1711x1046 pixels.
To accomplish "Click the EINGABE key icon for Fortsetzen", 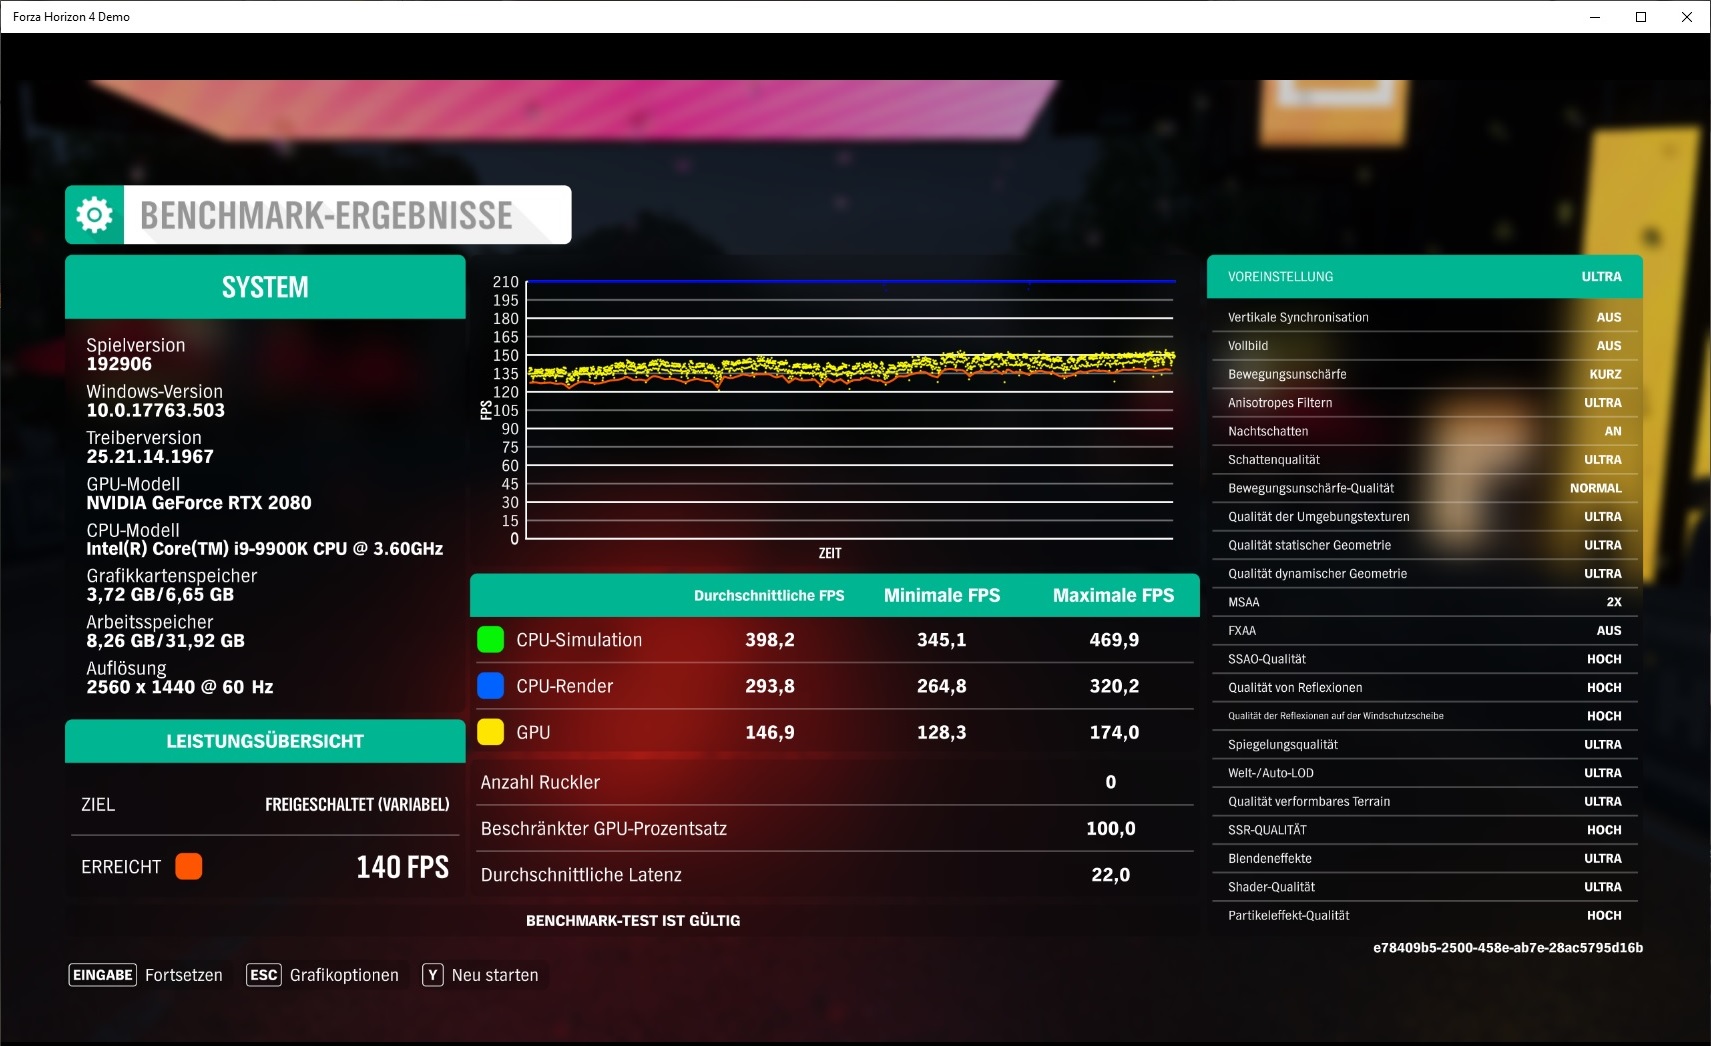I will coord(102,975).
